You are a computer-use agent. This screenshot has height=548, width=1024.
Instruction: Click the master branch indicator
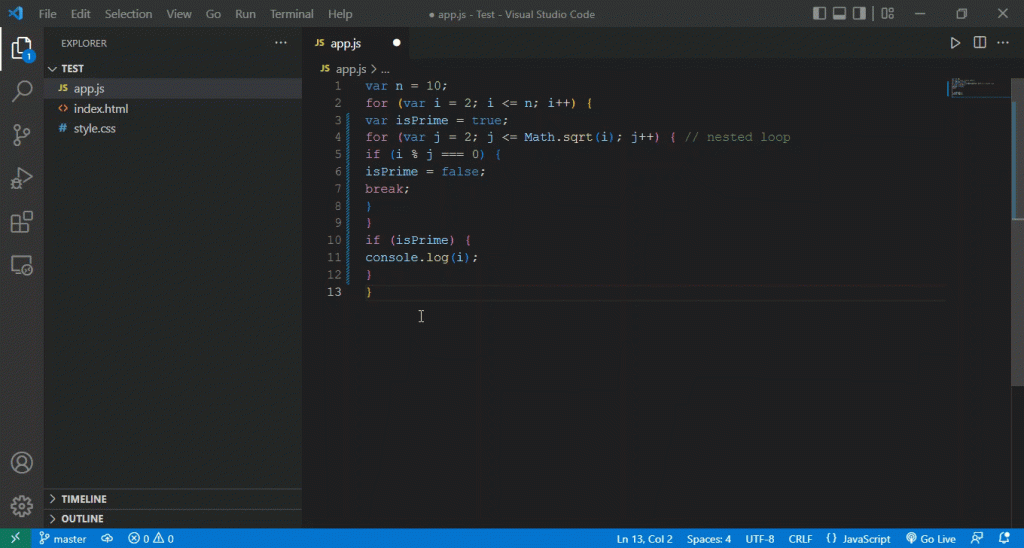[x=63, y=538]
